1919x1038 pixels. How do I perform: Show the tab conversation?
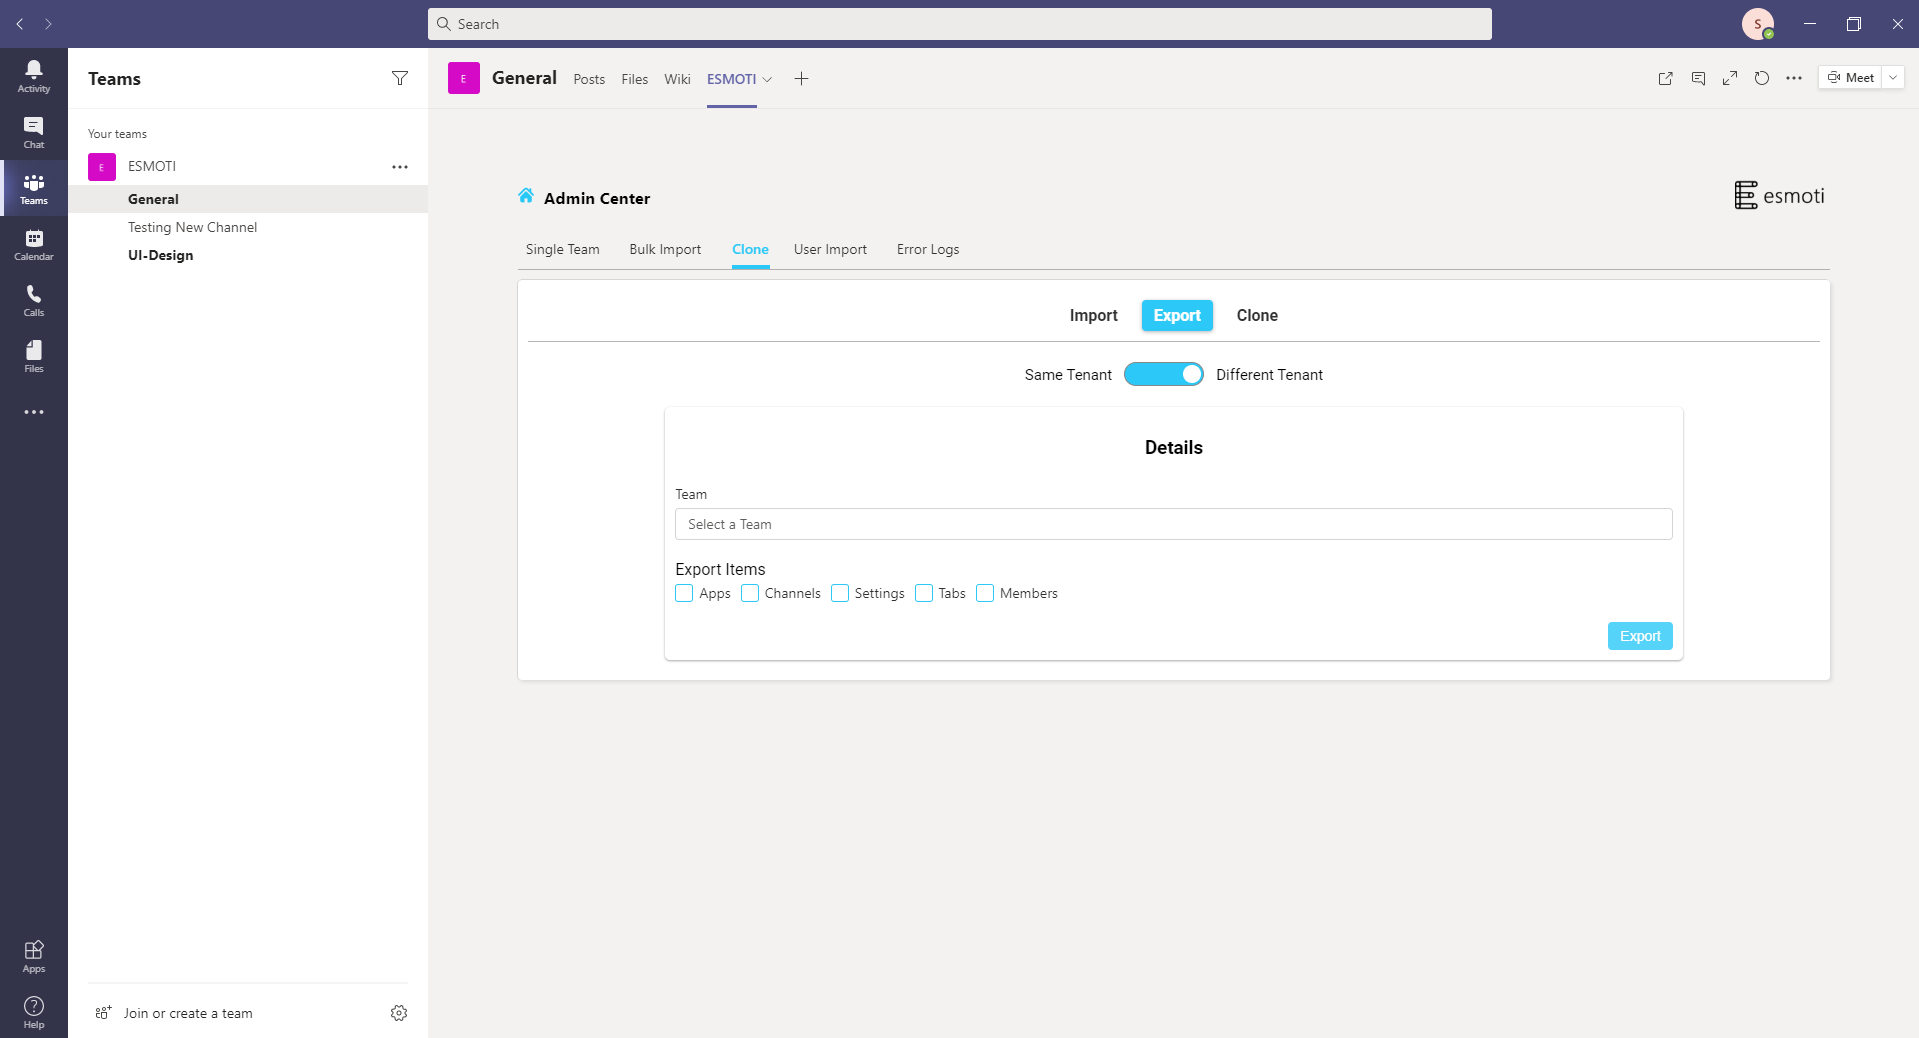[1698, 78]
